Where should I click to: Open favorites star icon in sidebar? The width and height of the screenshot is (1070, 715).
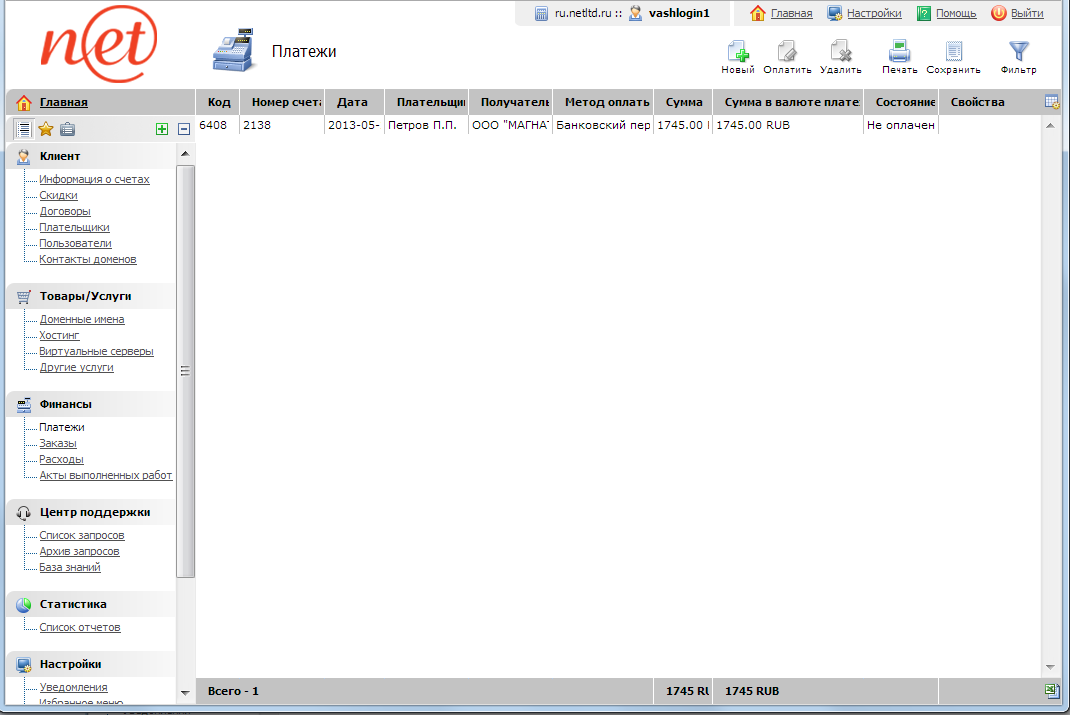45,128
